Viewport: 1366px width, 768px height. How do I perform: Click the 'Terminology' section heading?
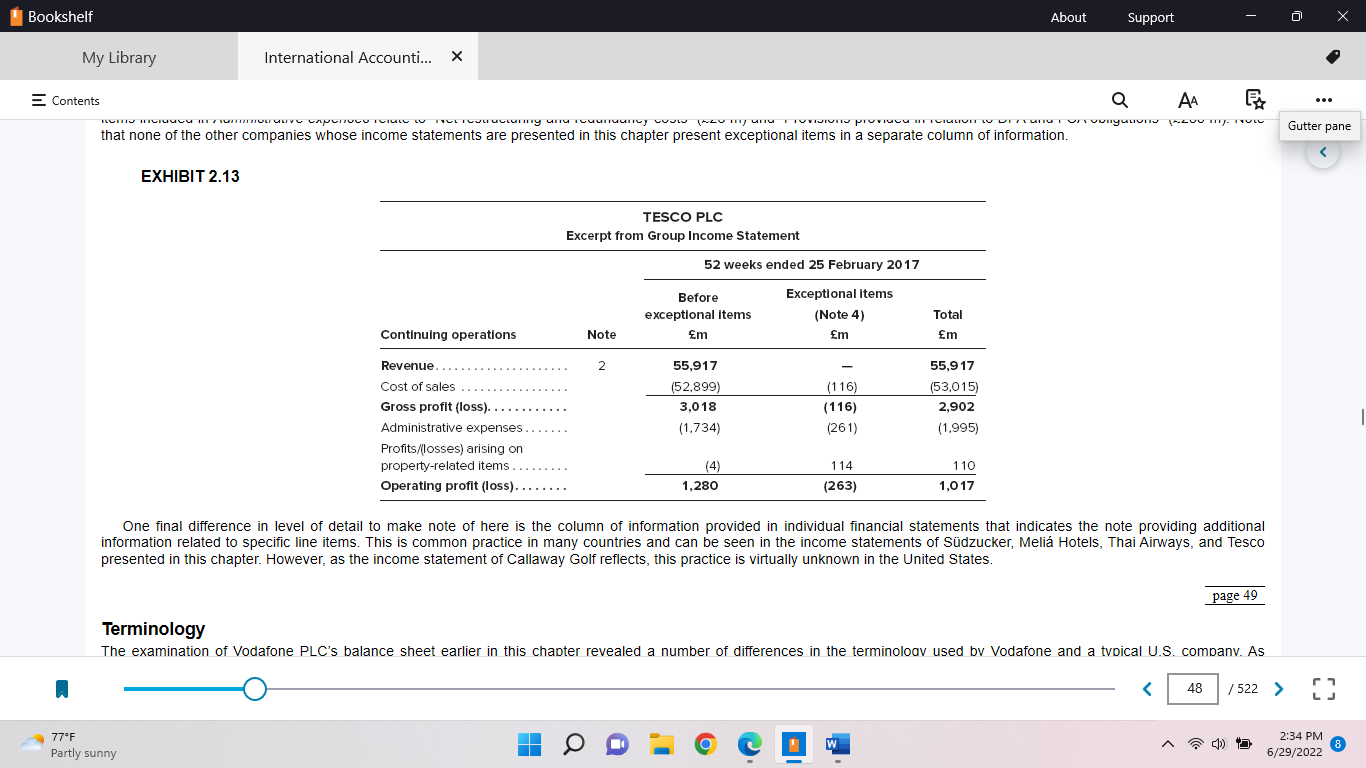pos(153,629)
